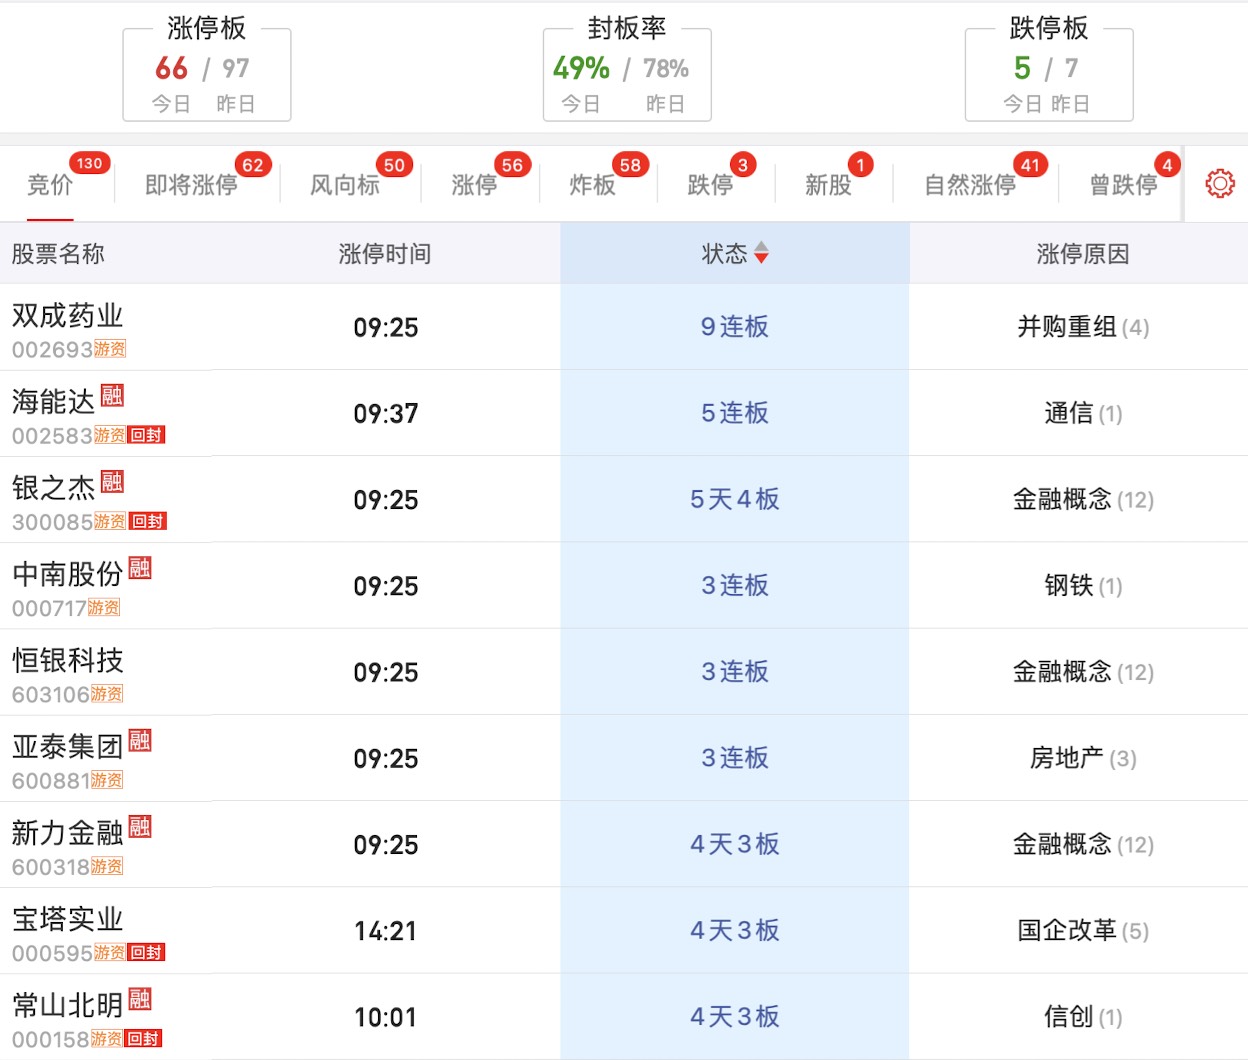Click the 融 badge beside 中南股份

tap(140, 568)
